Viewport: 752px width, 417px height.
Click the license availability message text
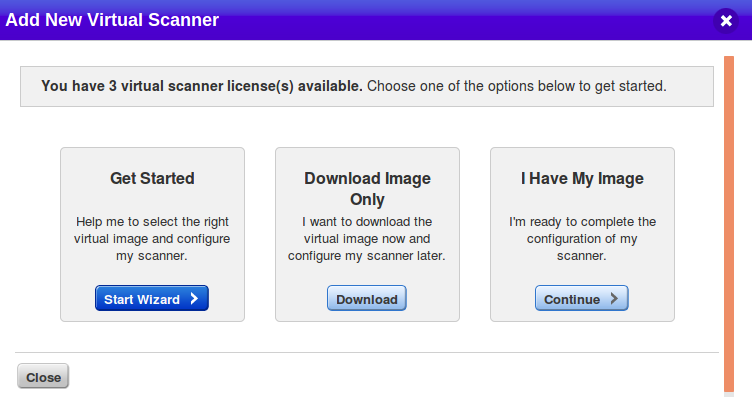click(354, 86)
